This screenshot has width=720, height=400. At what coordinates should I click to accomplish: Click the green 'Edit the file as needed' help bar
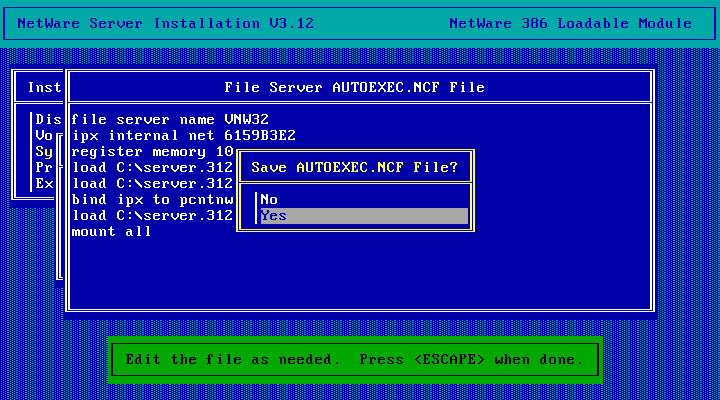pos(355,360)
